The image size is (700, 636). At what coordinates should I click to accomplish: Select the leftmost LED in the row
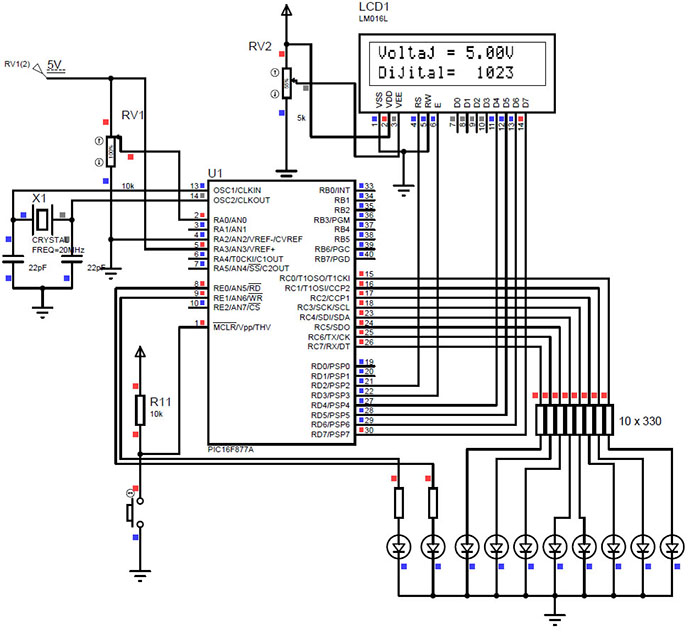tap(399, 547)
